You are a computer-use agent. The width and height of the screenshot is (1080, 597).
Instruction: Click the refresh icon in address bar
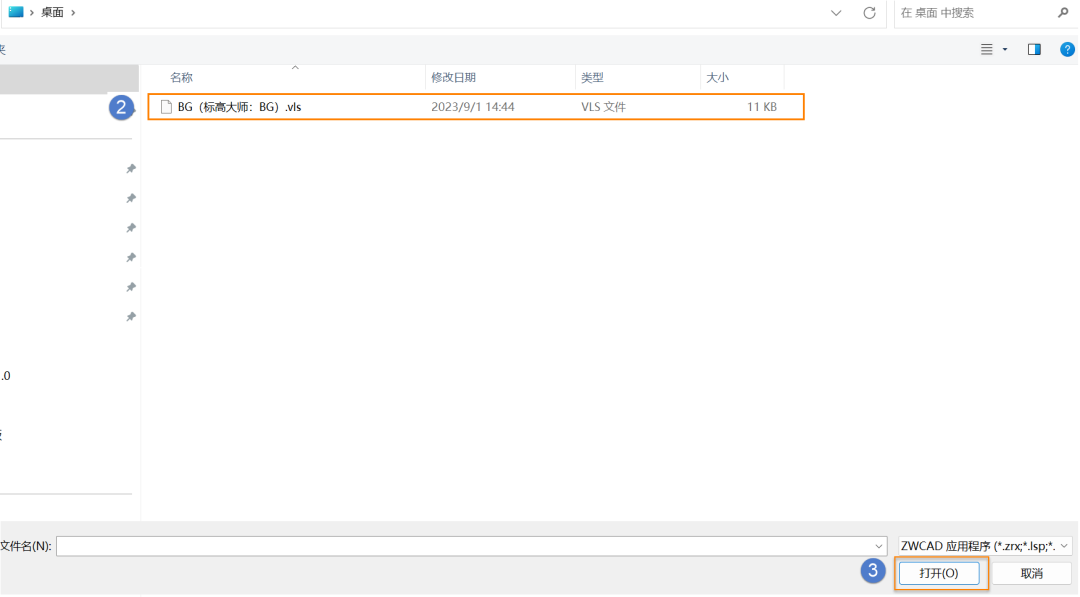869,12
